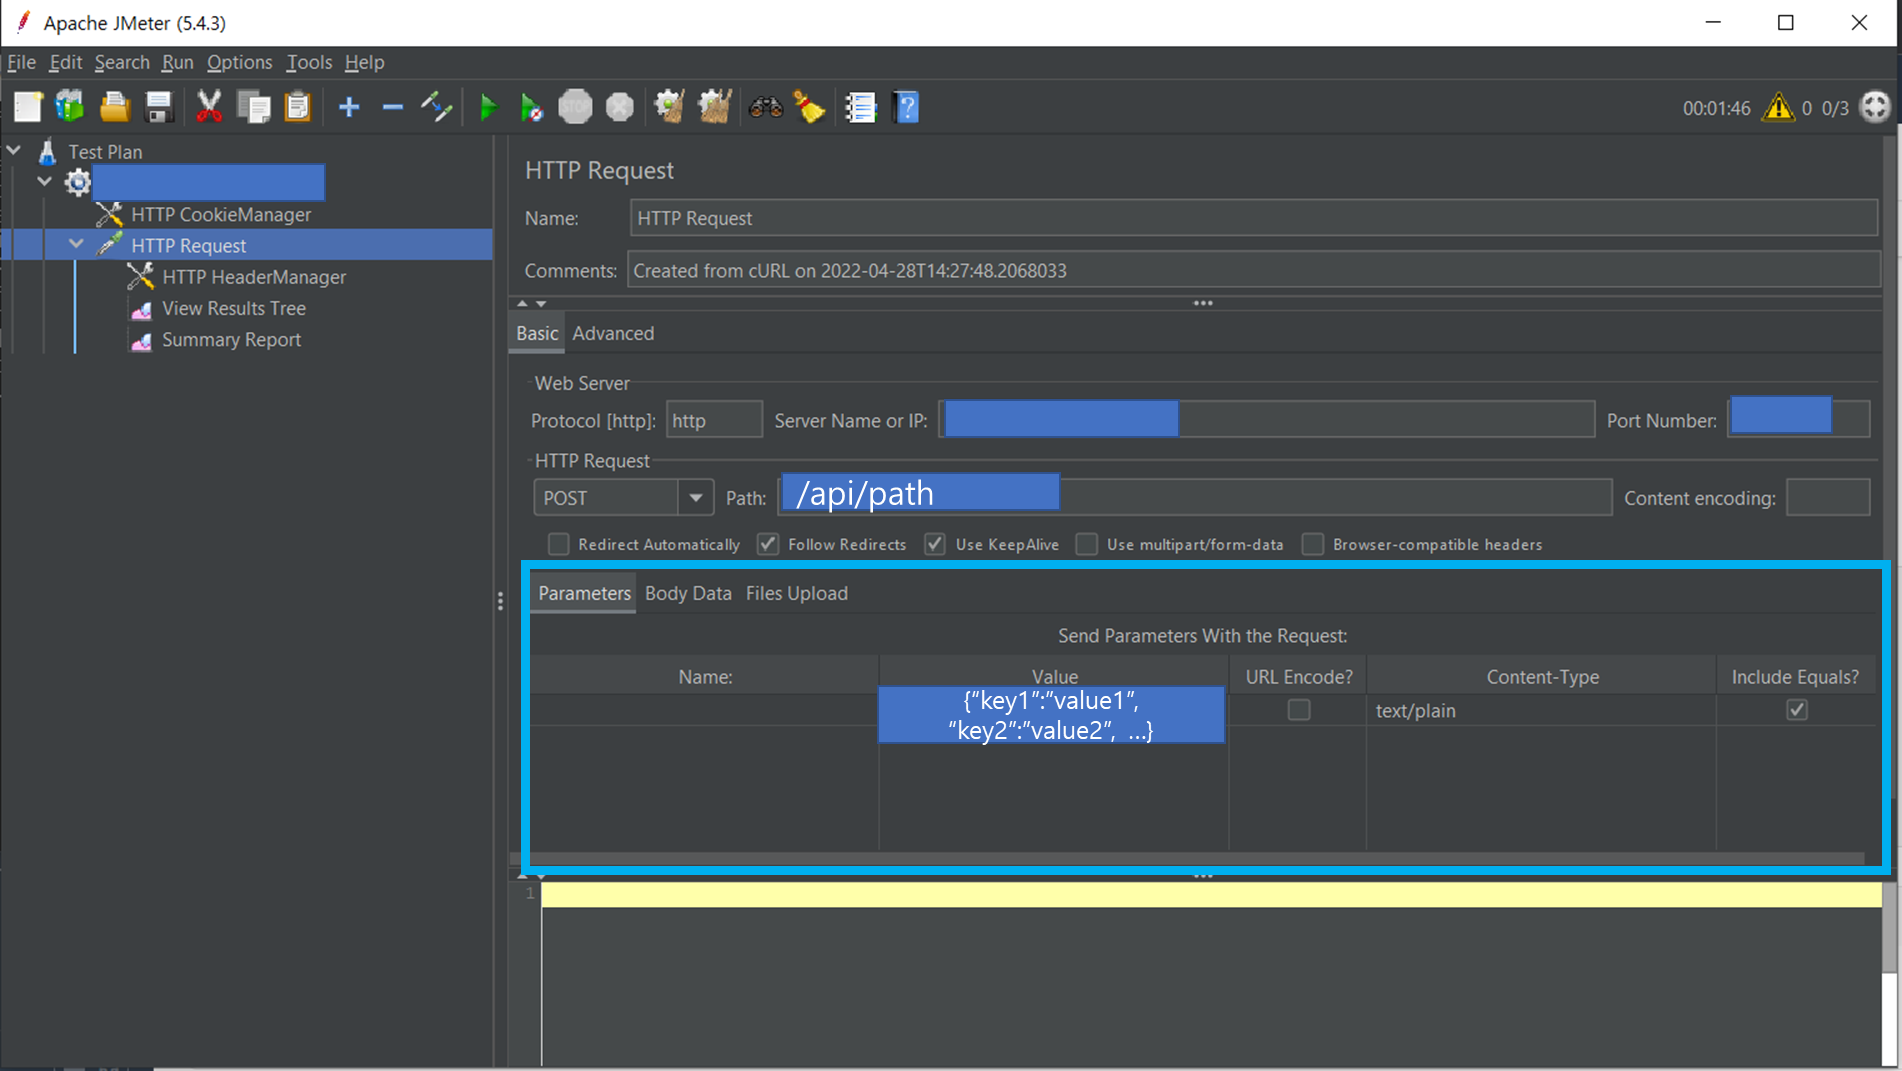
Task: Open the Help menu
Action: click(x=364, y=62)
